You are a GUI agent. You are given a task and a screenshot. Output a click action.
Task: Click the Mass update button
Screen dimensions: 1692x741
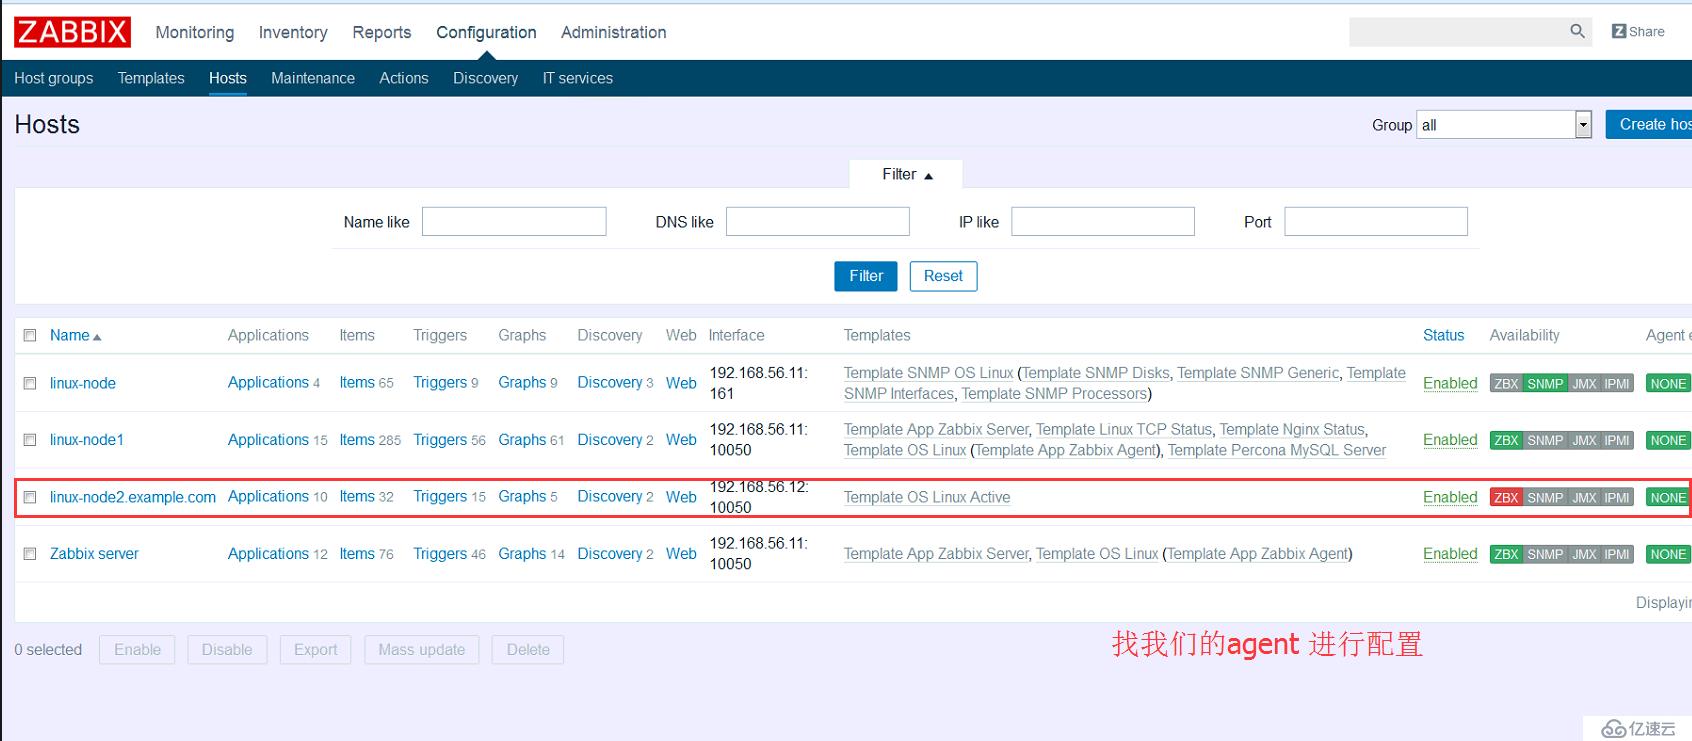(422, 650)
